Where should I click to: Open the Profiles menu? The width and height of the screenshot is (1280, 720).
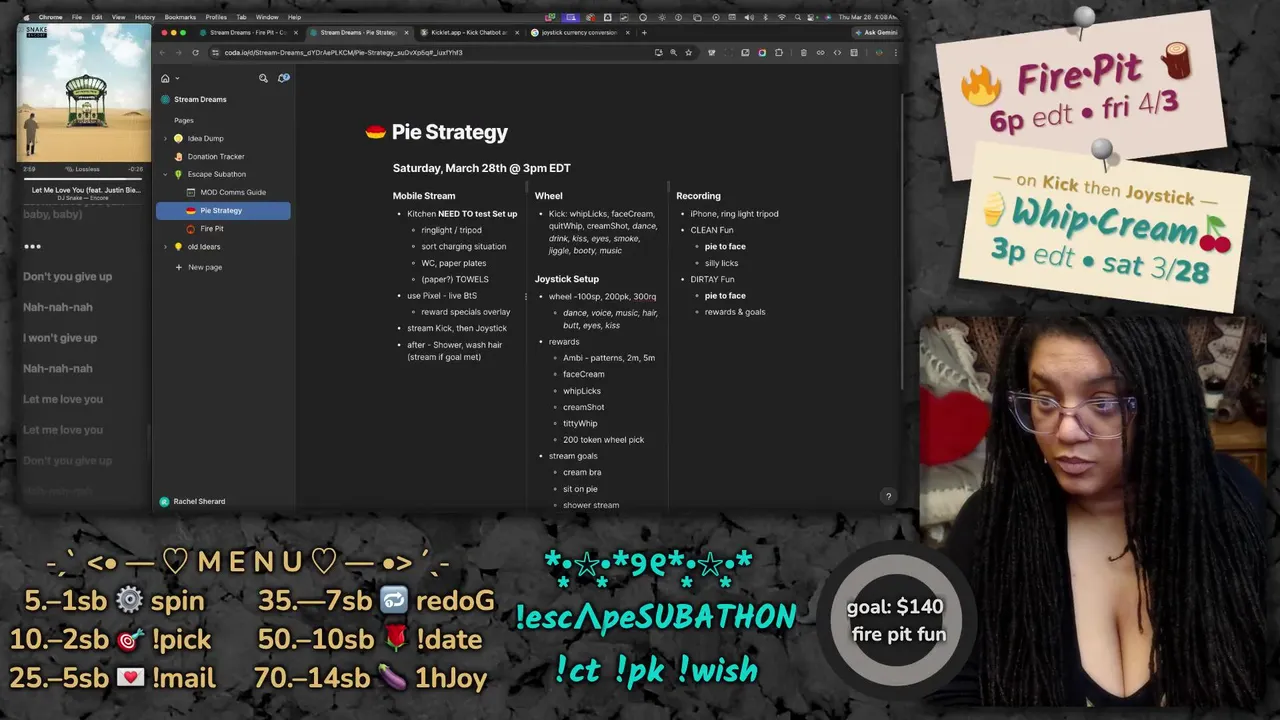[x=216, y=17]
